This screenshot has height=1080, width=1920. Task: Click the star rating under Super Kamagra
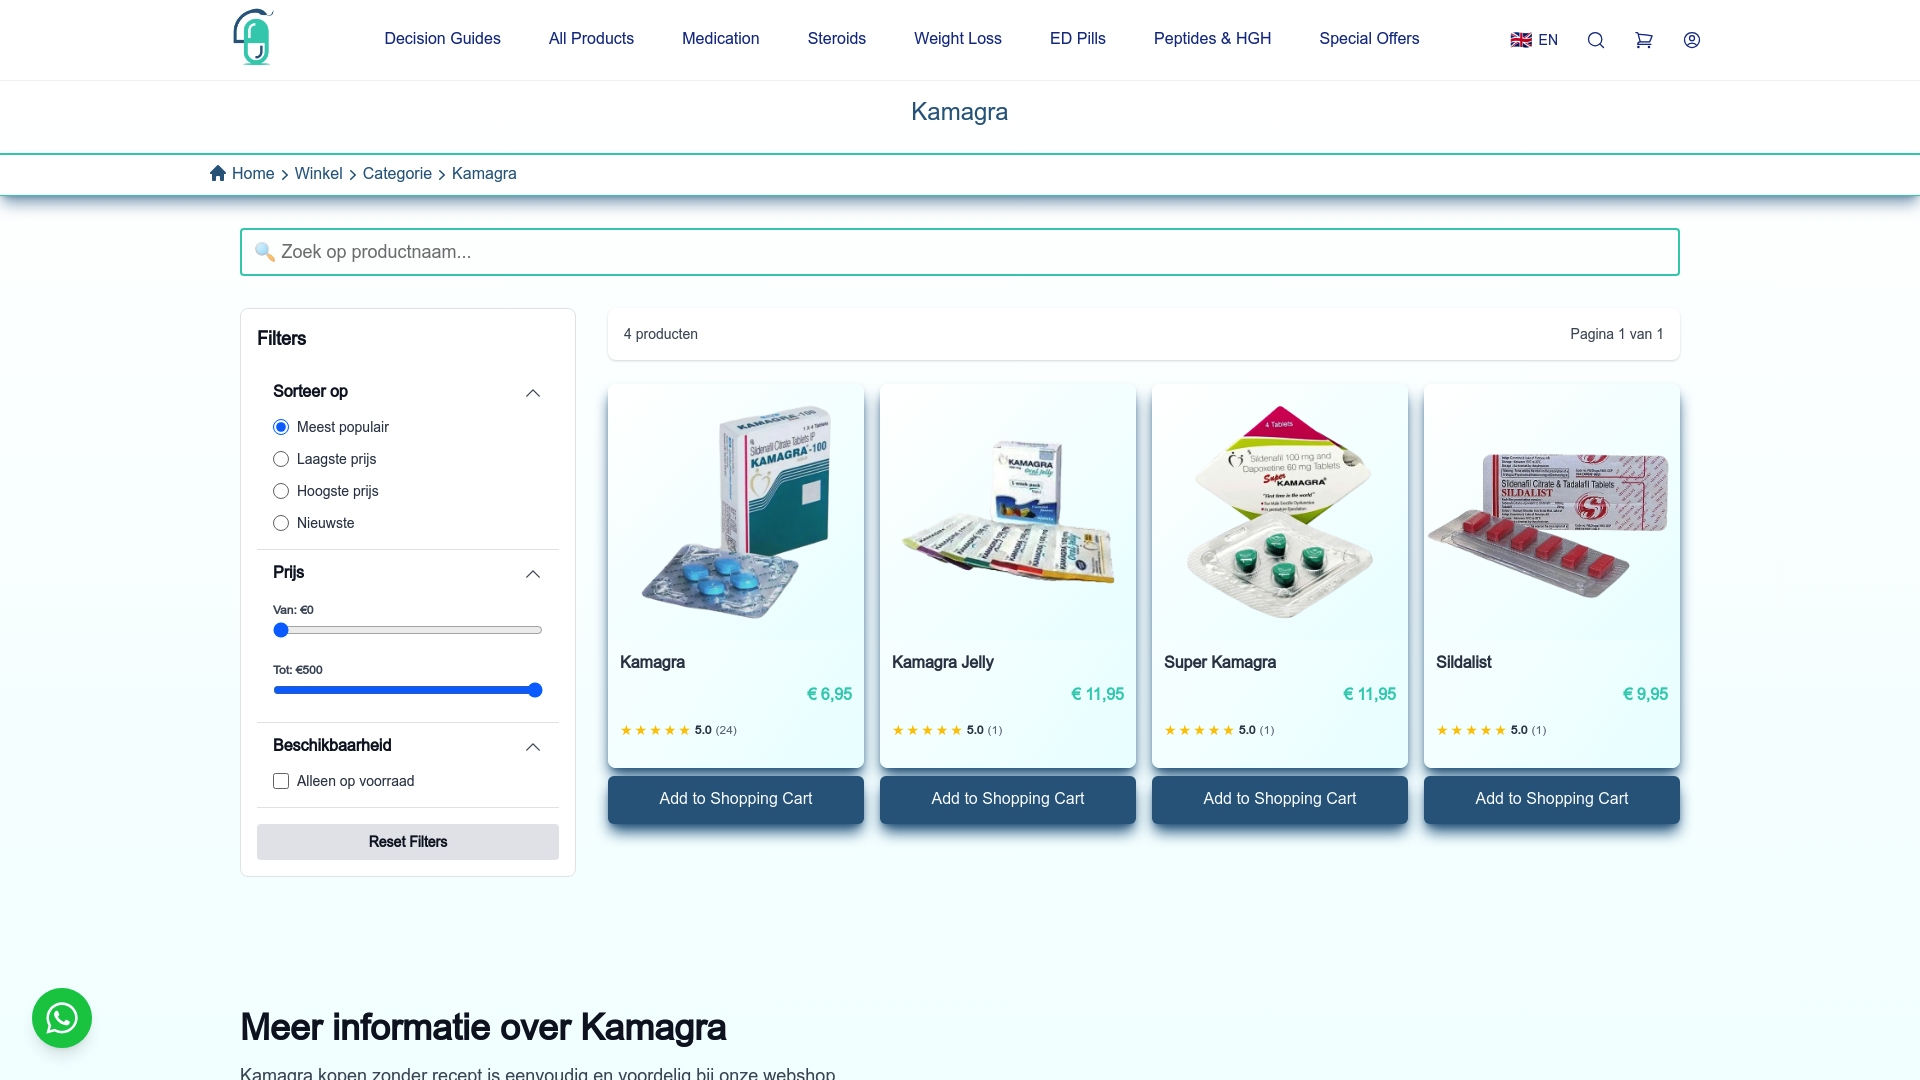[1199, 730]
